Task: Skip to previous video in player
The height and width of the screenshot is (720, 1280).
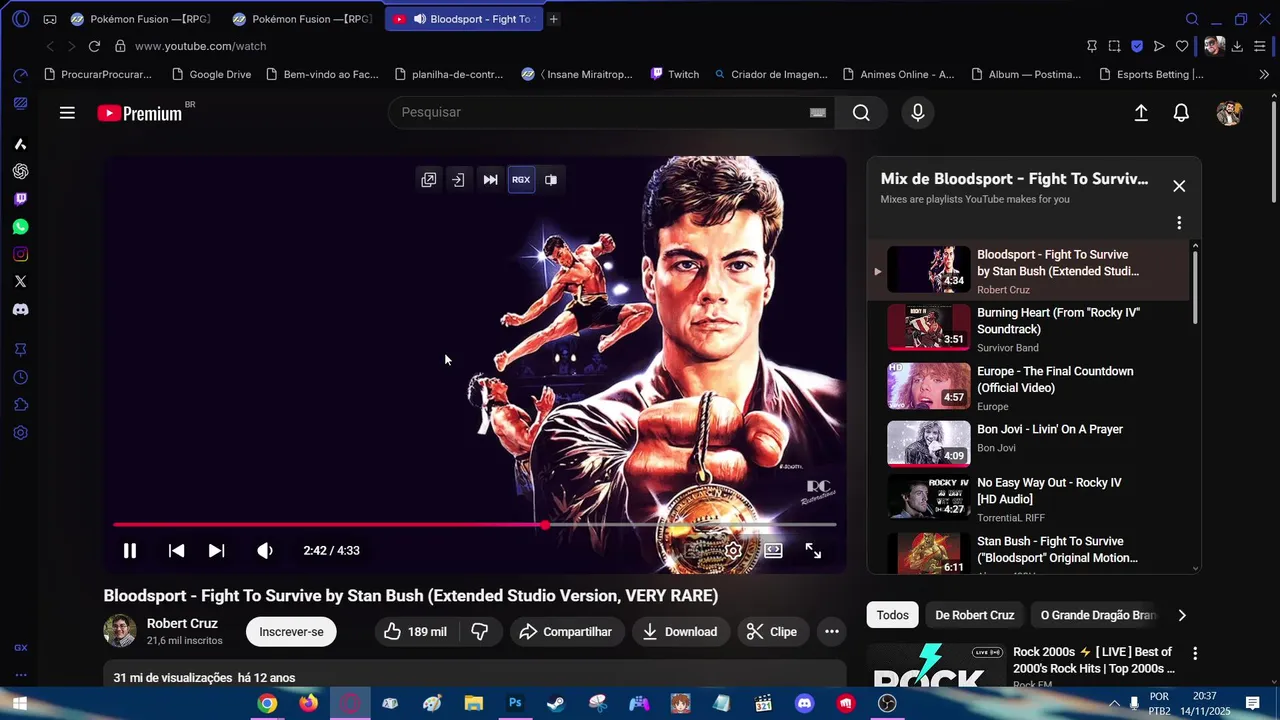Action: (176, 550)
